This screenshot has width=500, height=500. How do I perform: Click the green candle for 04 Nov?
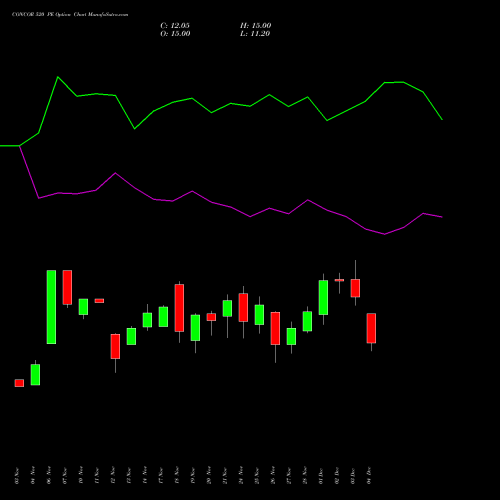point(35,375)
